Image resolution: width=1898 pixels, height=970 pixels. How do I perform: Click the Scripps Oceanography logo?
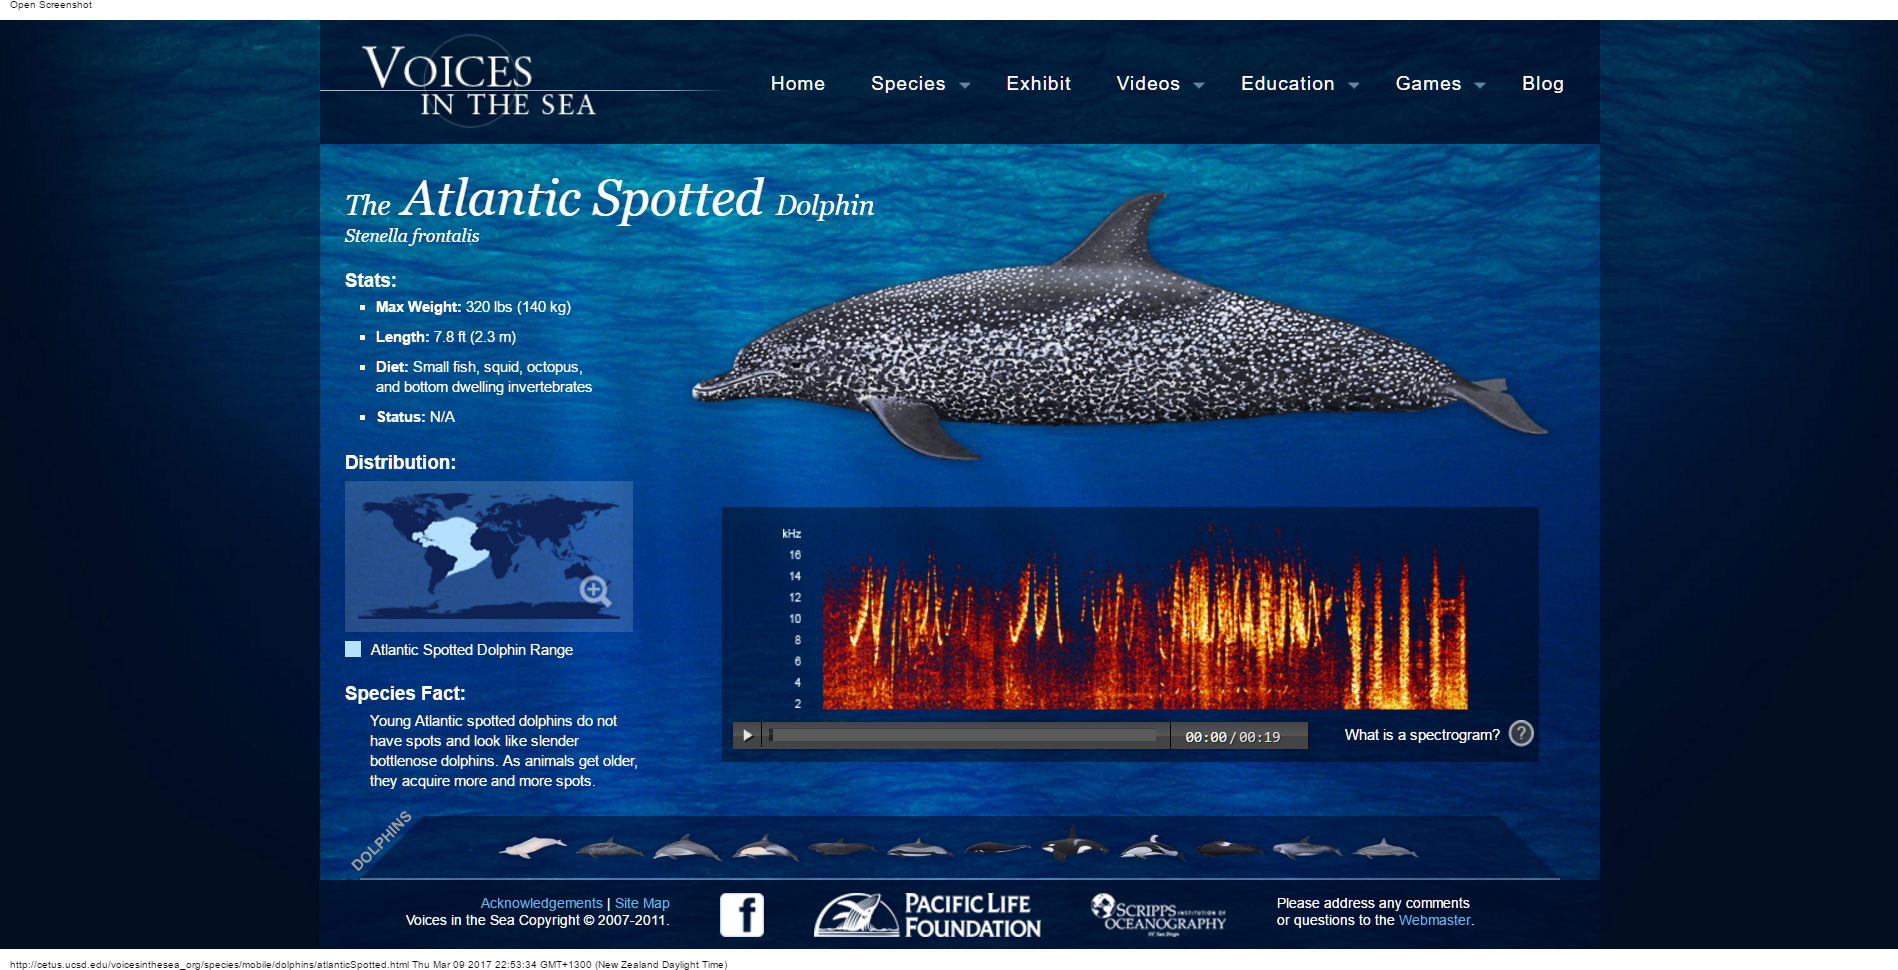tap(1158, 913)
